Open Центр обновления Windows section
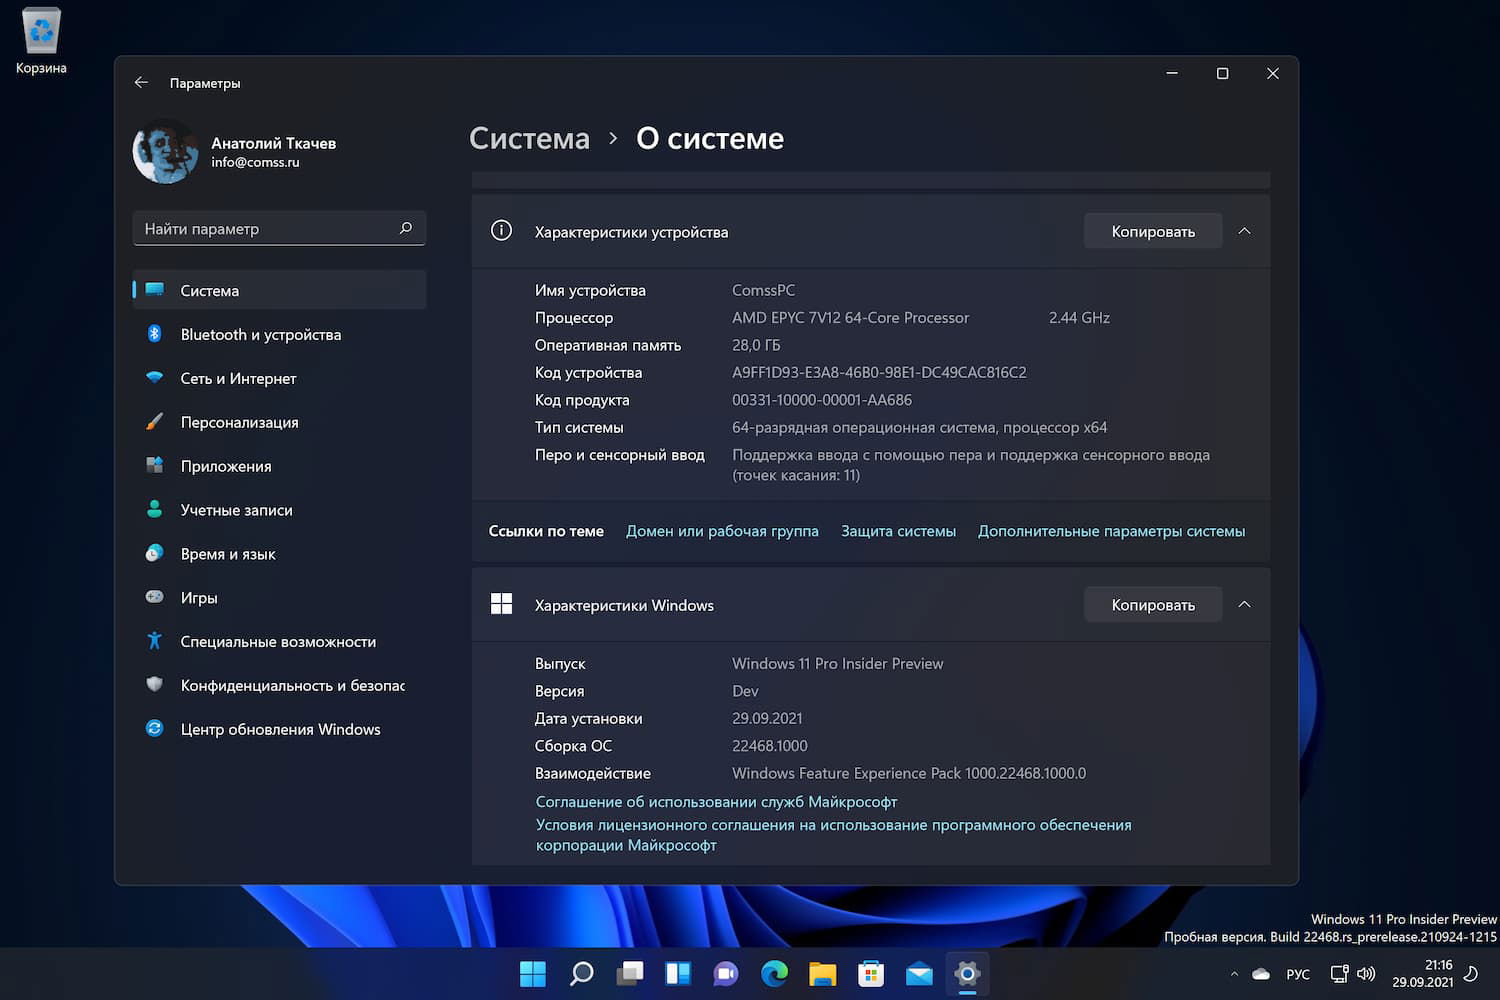Screen dimensions: 1500x1000 280,729
